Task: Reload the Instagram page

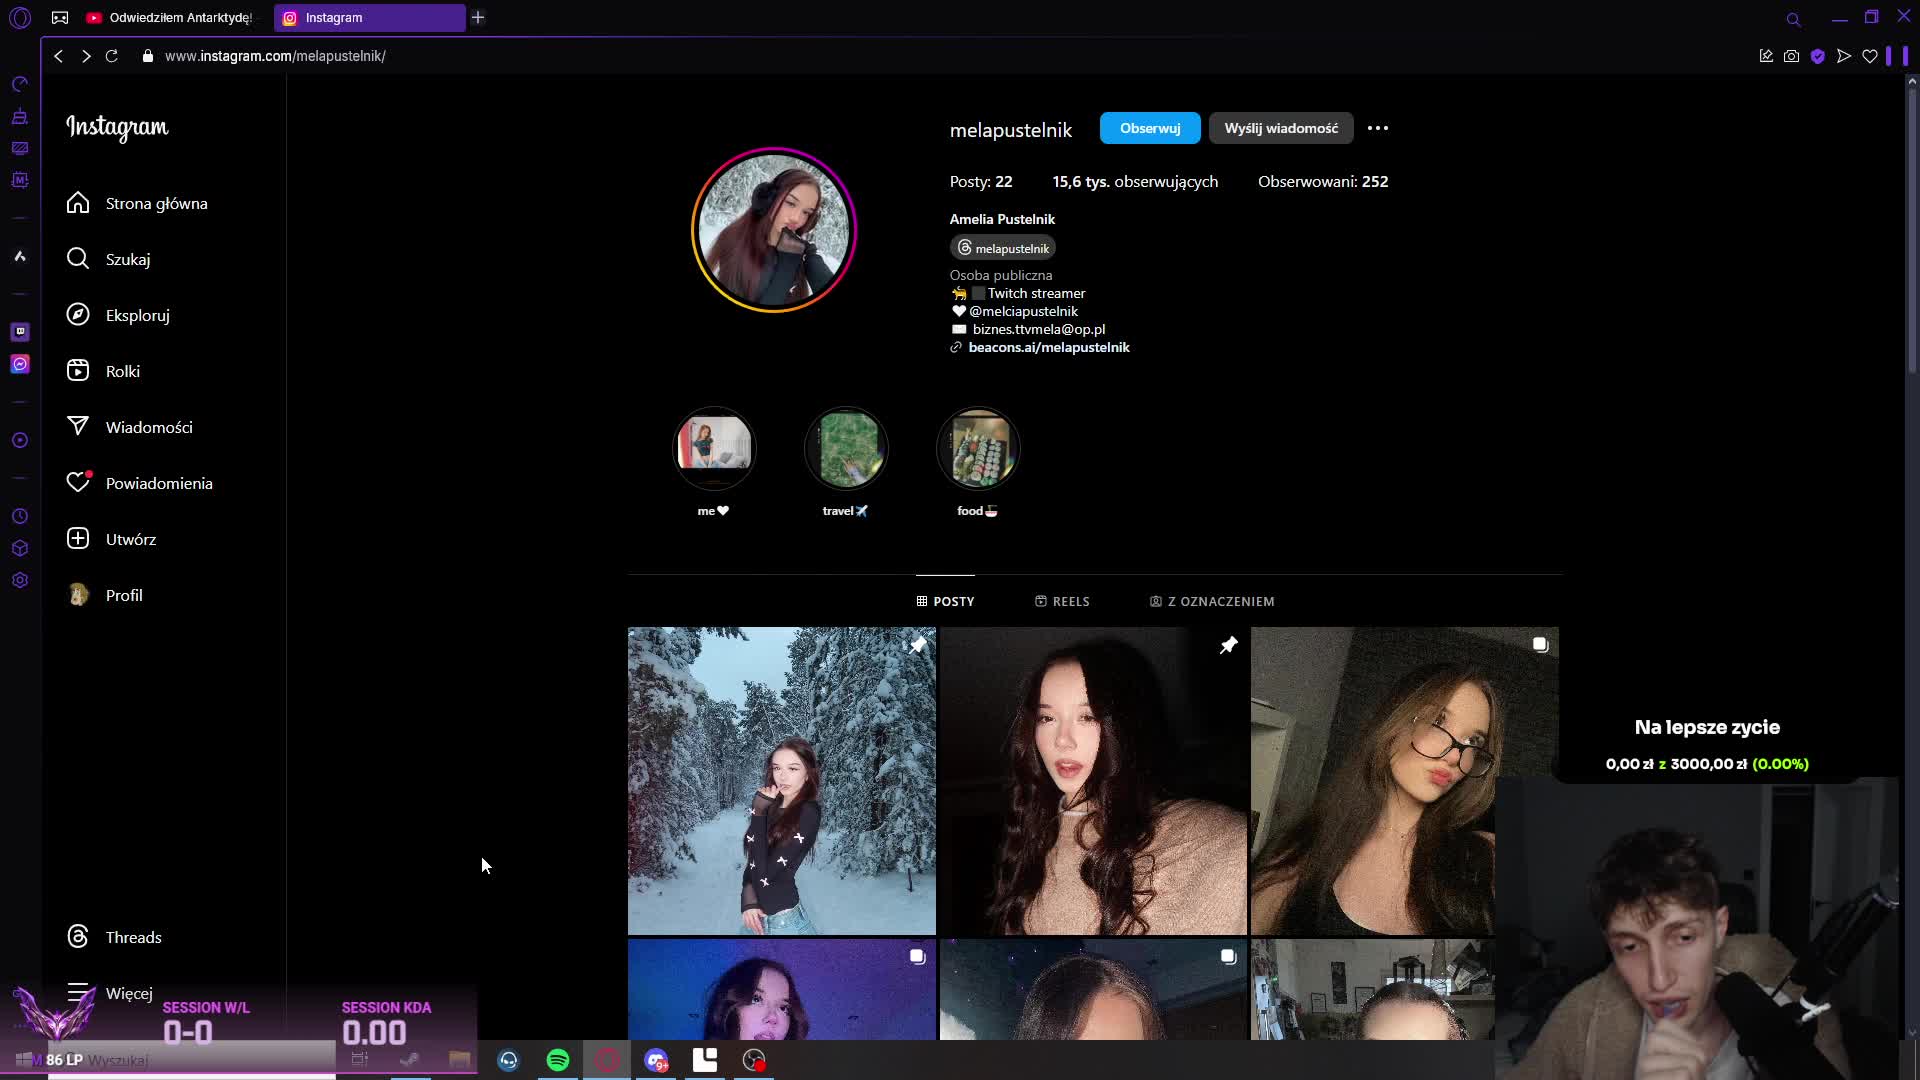Action: click(x=112, y=56)
